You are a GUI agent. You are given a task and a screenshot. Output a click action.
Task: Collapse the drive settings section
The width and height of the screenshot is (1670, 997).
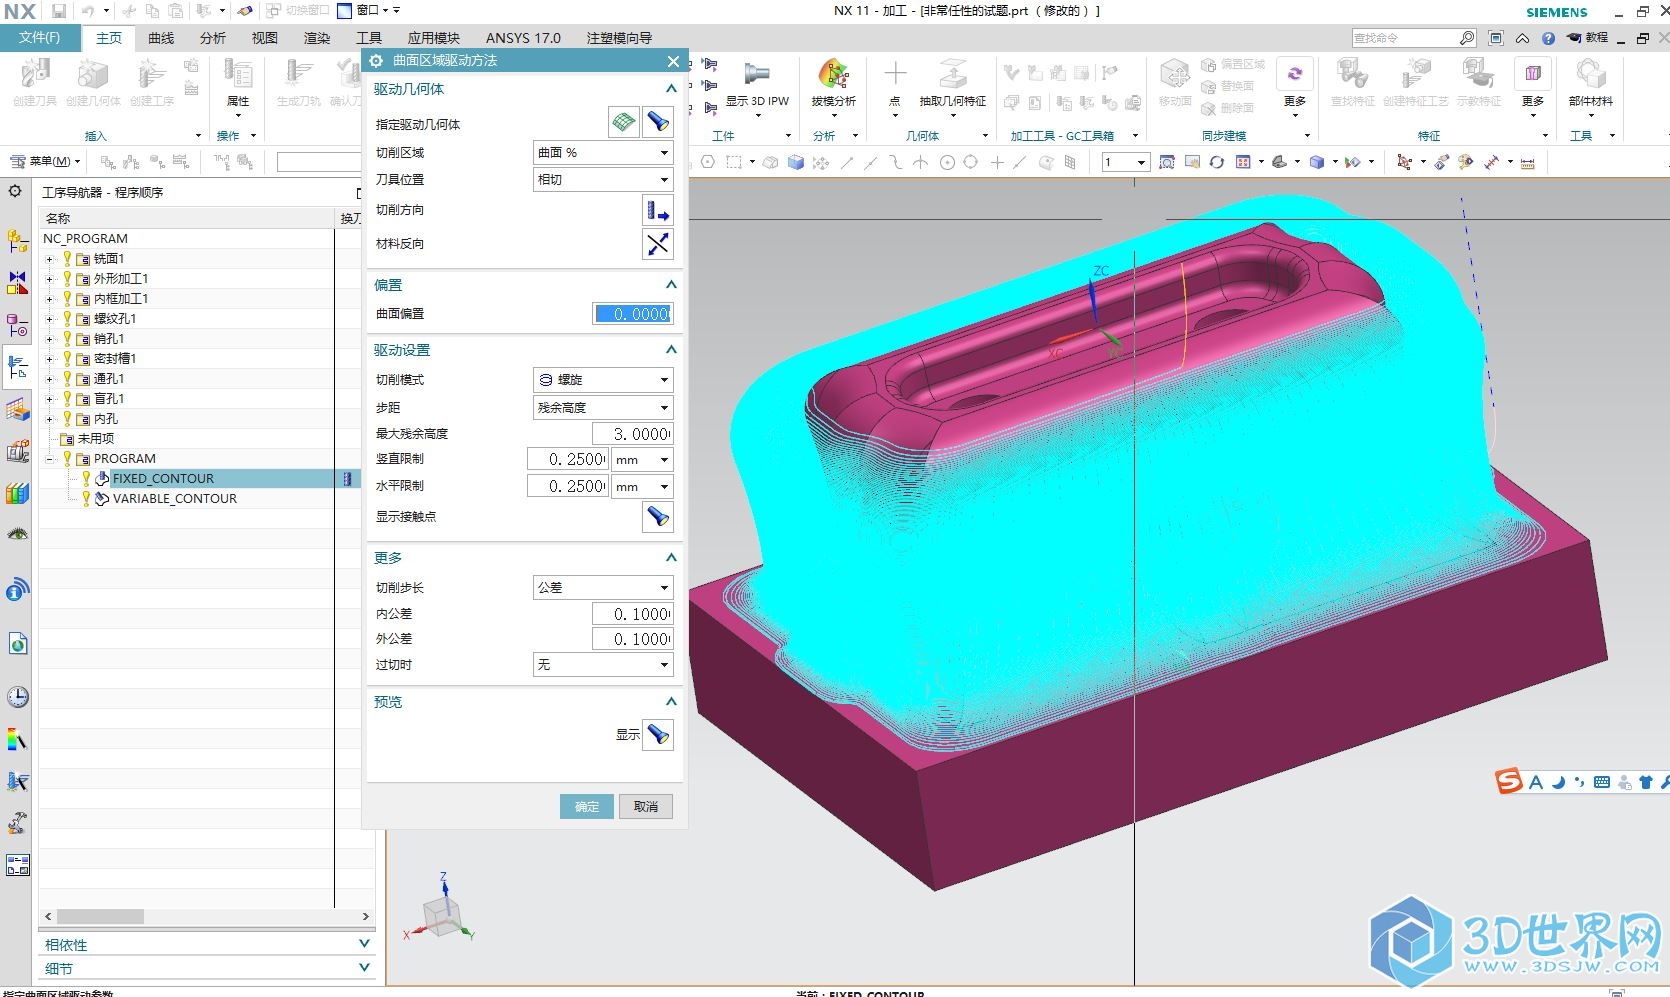pos(671,350)
